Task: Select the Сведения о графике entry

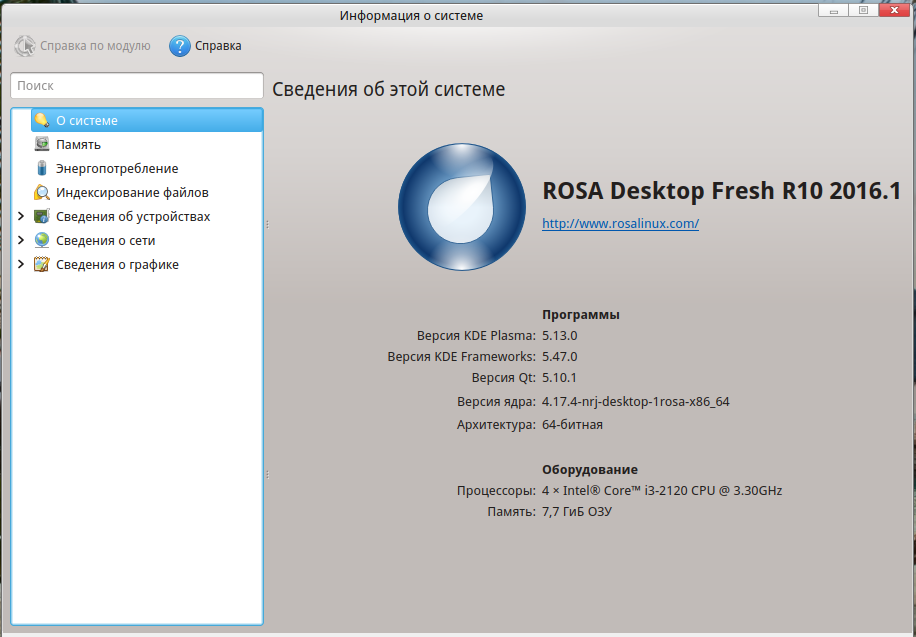Action: [117, 264]
